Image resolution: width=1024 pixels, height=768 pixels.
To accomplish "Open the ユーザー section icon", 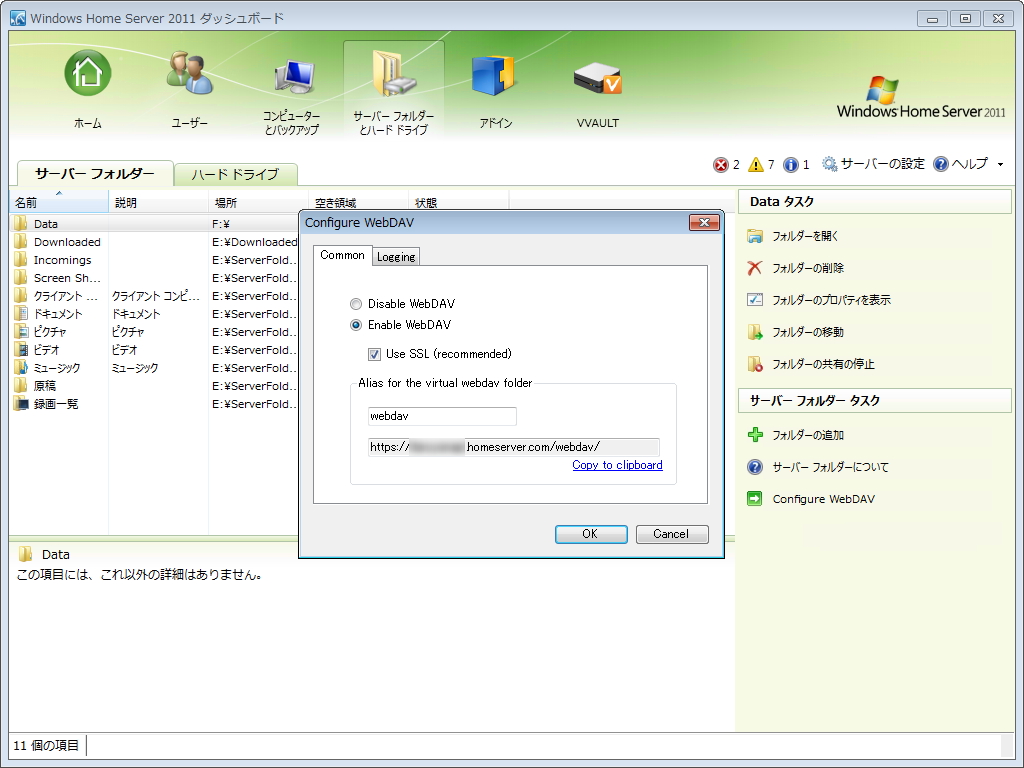I will click(189, 73).
